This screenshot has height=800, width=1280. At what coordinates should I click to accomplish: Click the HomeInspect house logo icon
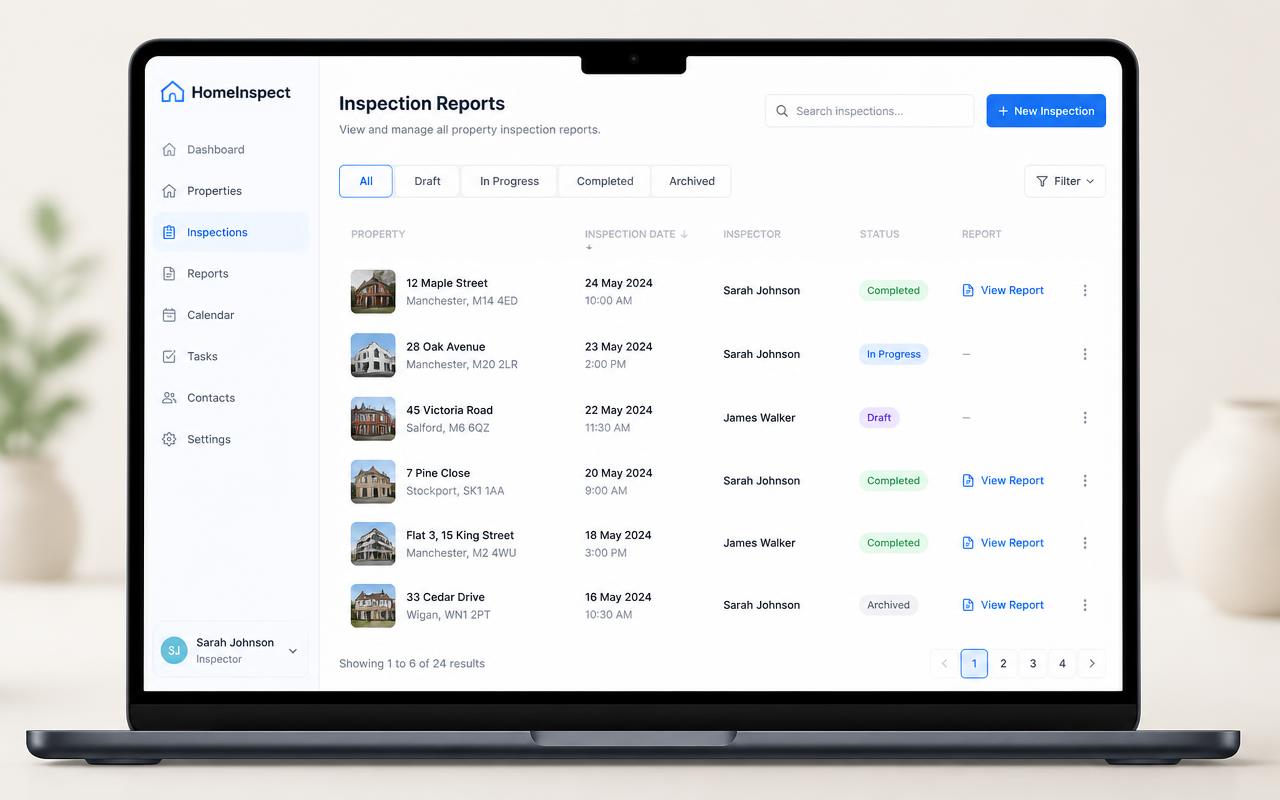(x=172, y=92)
